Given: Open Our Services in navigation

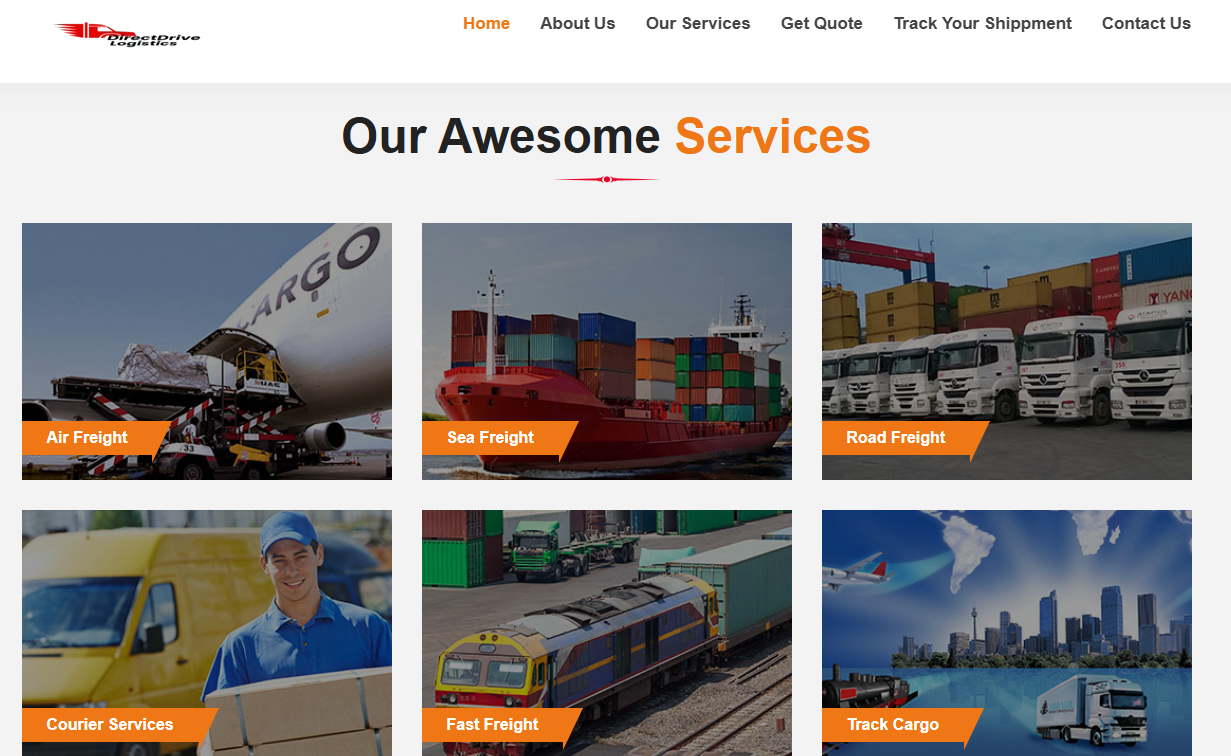Looking at the screenshot, I should (698, 23).
